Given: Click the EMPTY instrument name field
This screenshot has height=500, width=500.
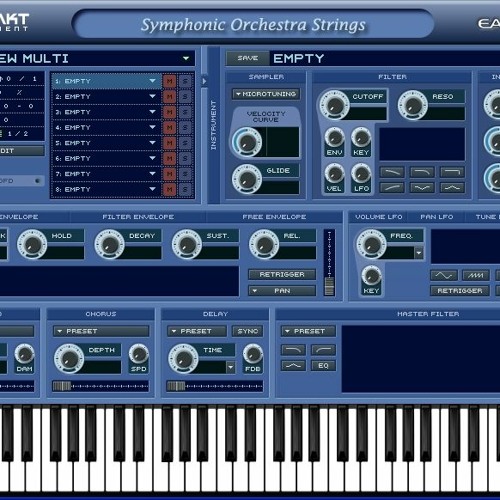Looking at the screenshot, I should tap(385, 58).
